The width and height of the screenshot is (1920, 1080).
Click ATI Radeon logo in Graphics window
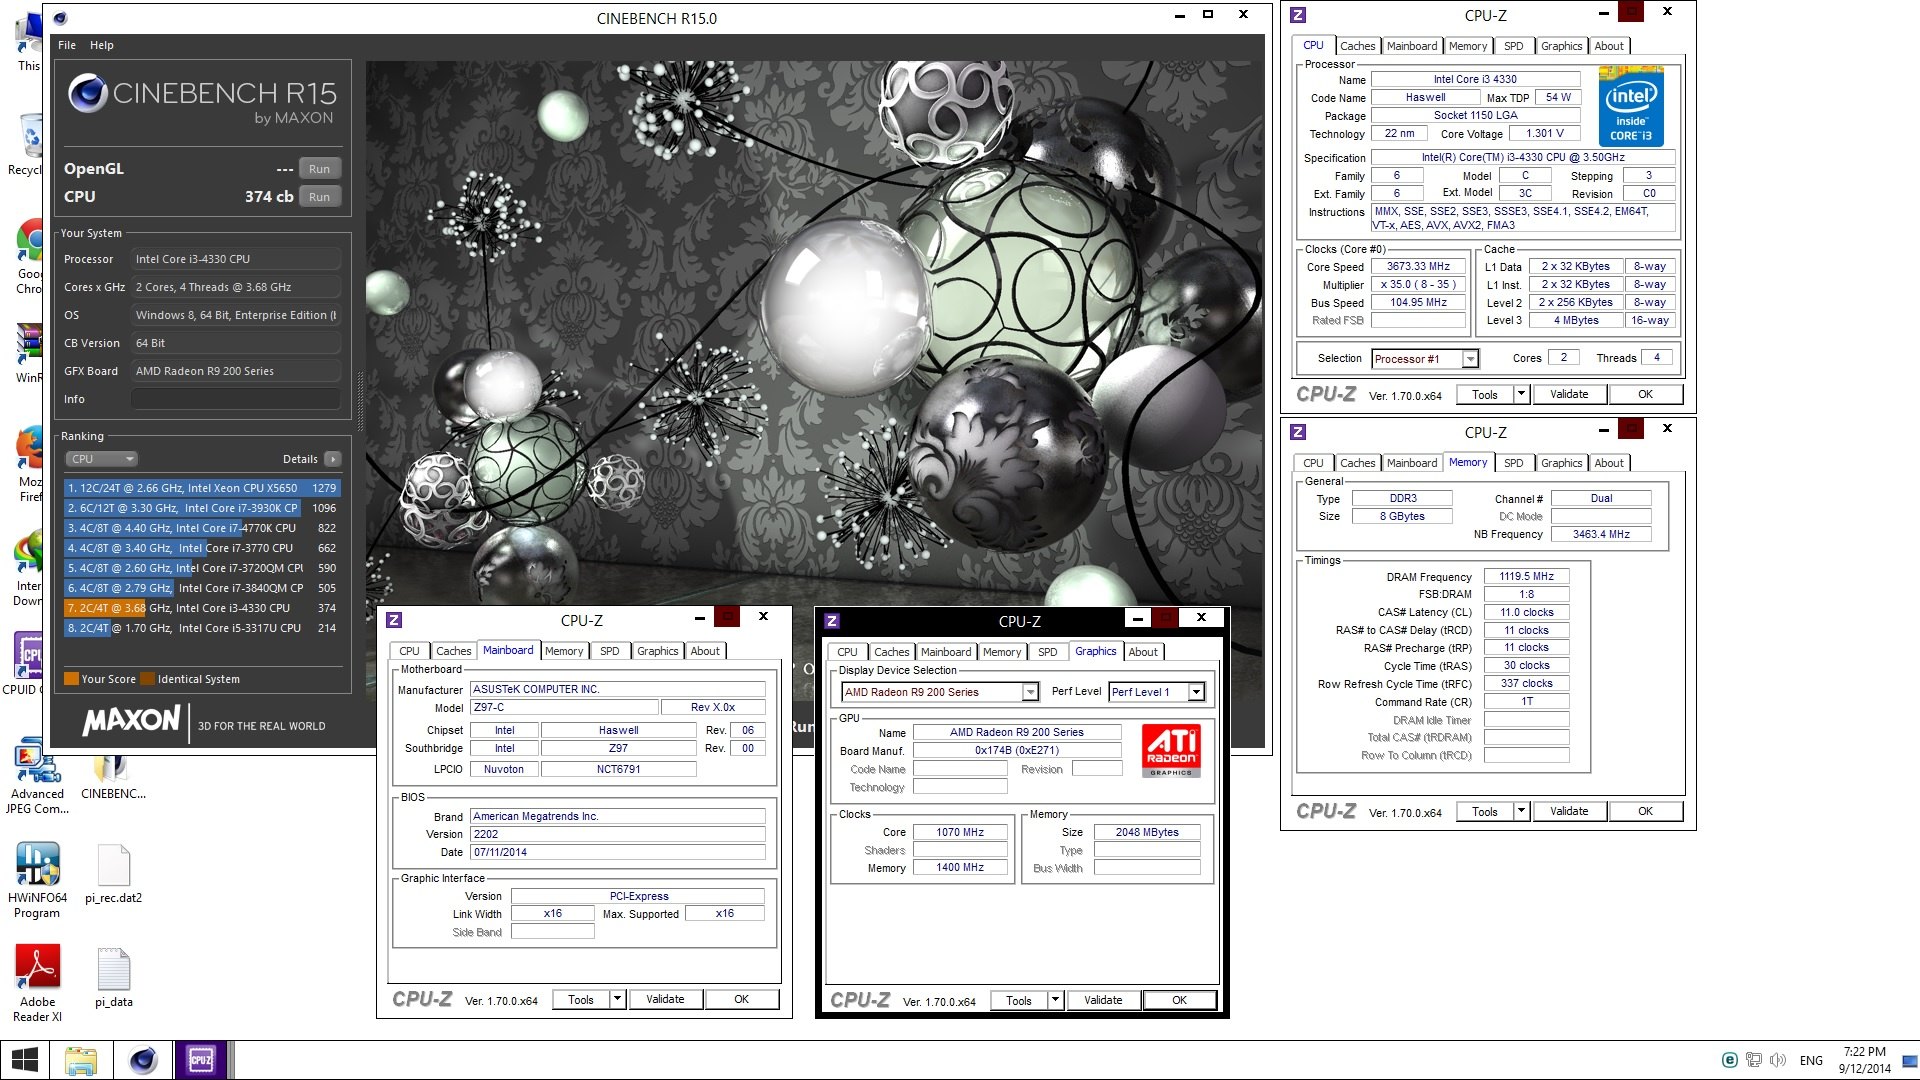point(1171,750)
